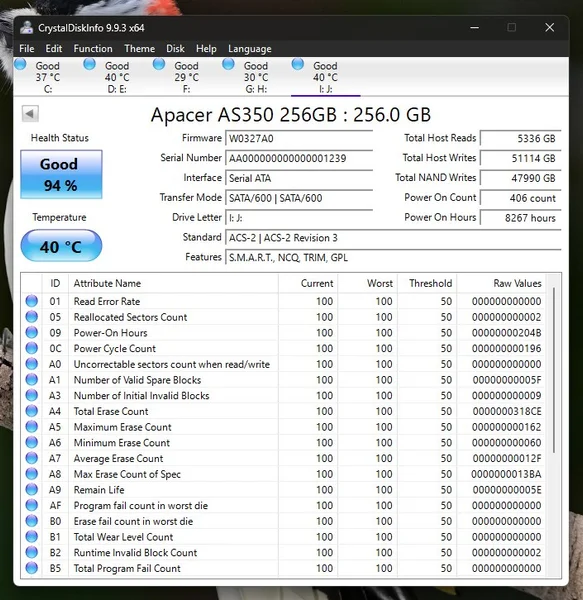Image resolution: width=583 pixels, height=600 pixels.
Task: Click the Standard field ACS-2
Action: point(393,238)
